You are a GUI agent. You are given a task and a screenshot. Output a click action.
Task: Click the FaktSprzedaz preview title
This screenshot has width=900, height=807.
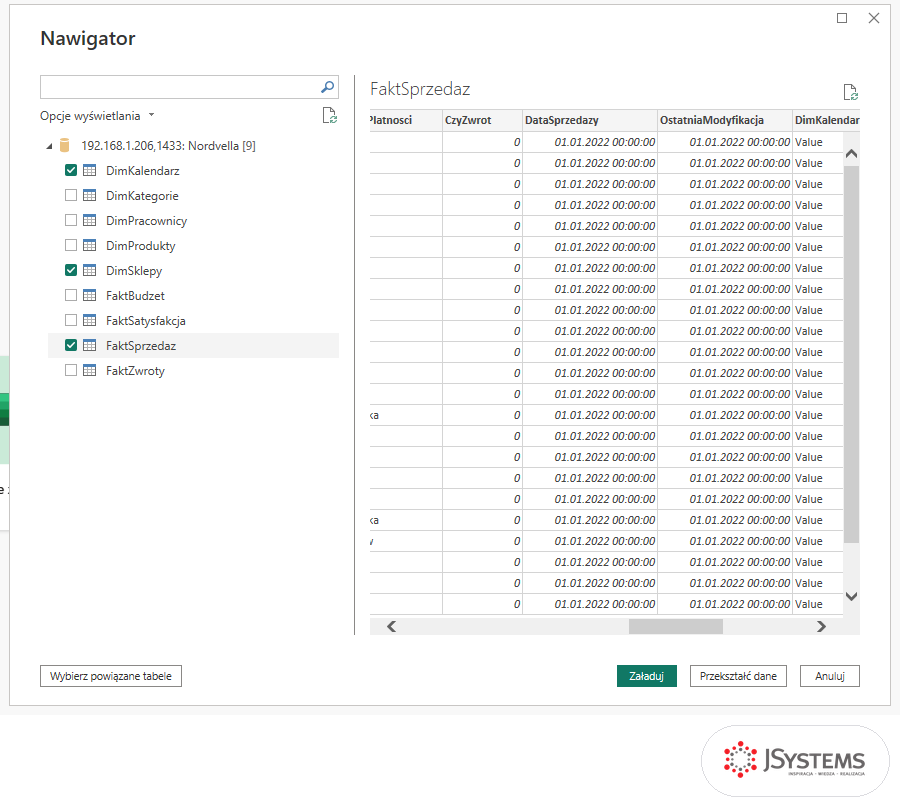click(x=420, y=89)
